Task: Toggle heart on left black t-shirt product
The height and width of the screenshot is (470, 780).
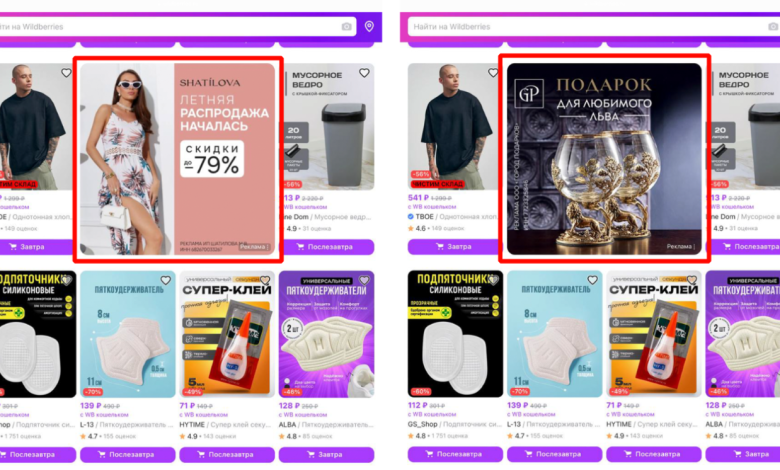Action: pyautogui.click(x=66, y=73)
